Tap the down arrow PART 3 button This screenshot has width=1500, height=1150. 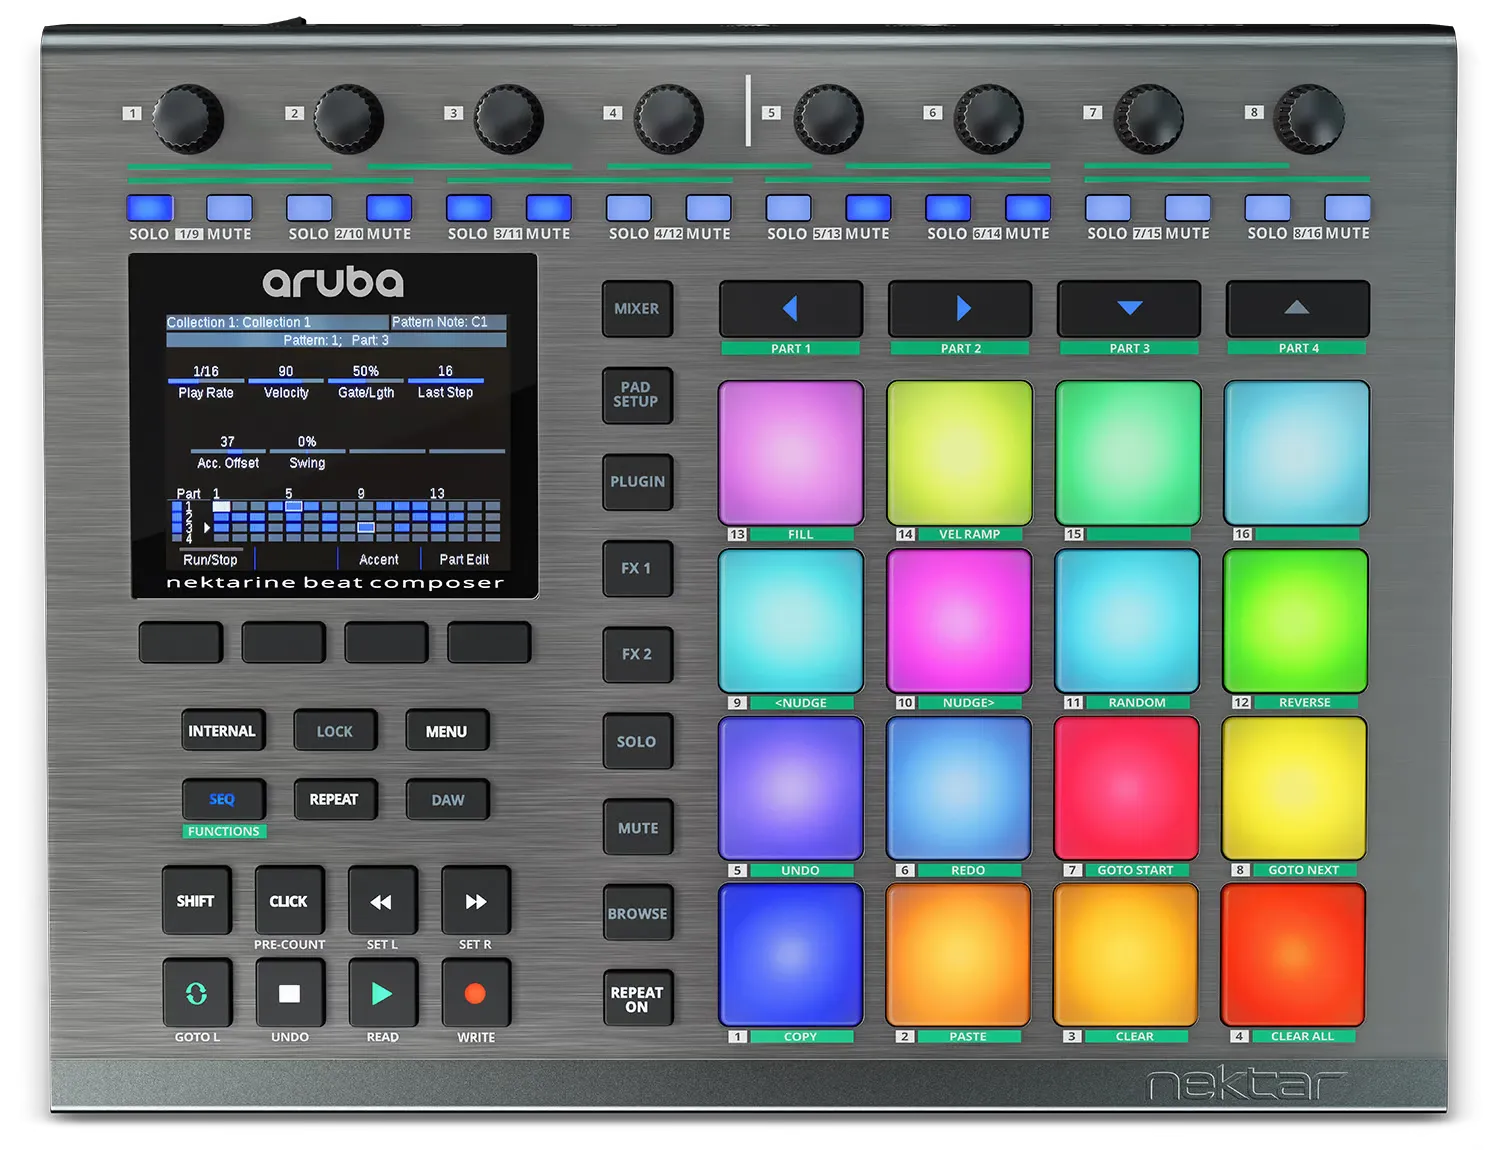tap(1129, 309)
